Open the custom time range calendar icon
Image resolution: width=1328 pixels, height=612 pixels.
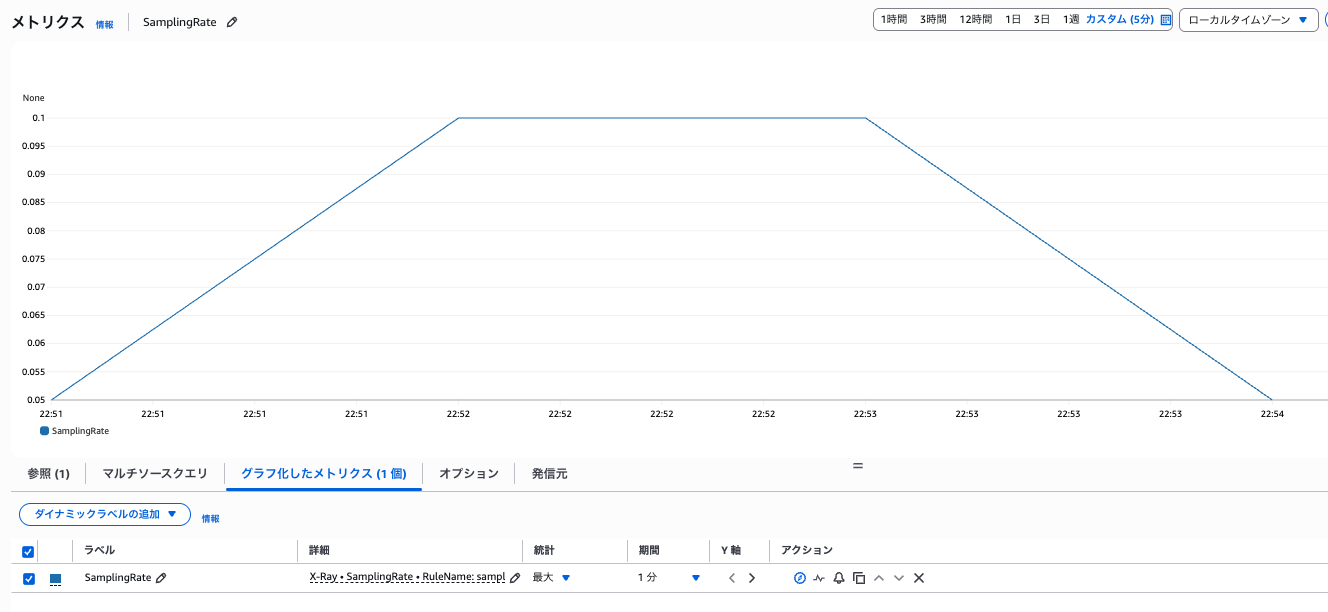point(1165,20)
